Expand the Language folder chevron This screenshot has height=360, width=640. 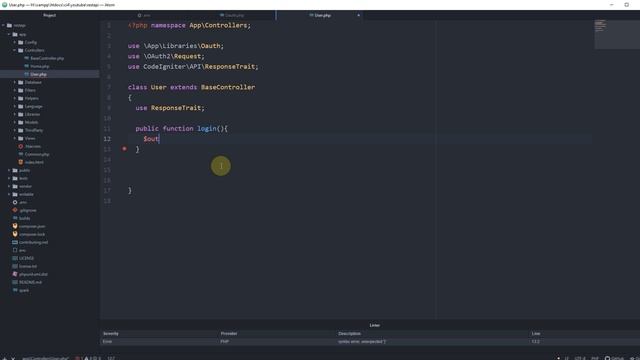point(15,106)
